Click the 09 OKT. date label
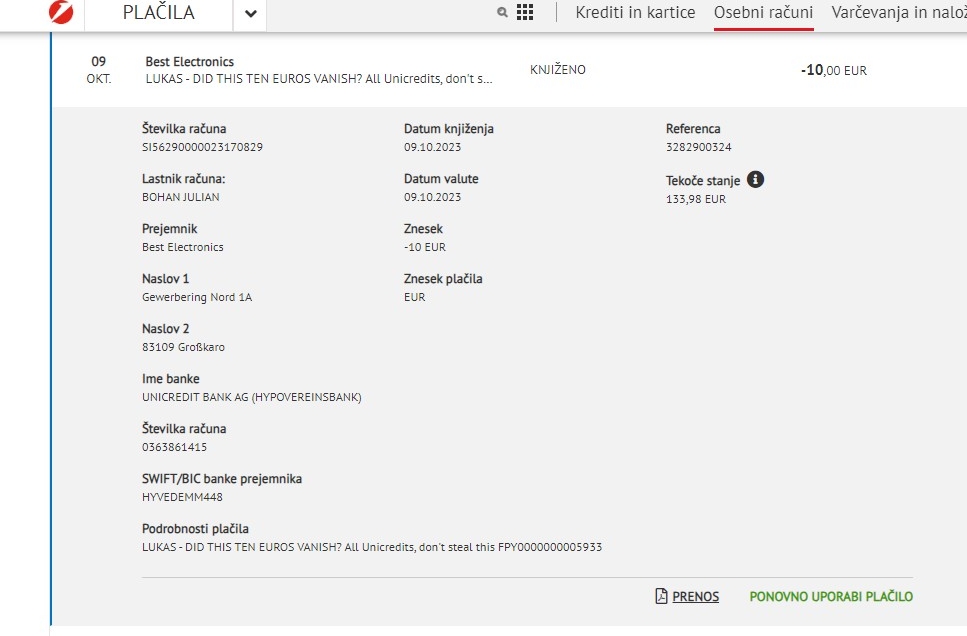Image resolution: width=967 pixels, height=636 pixels. (99, 70)
